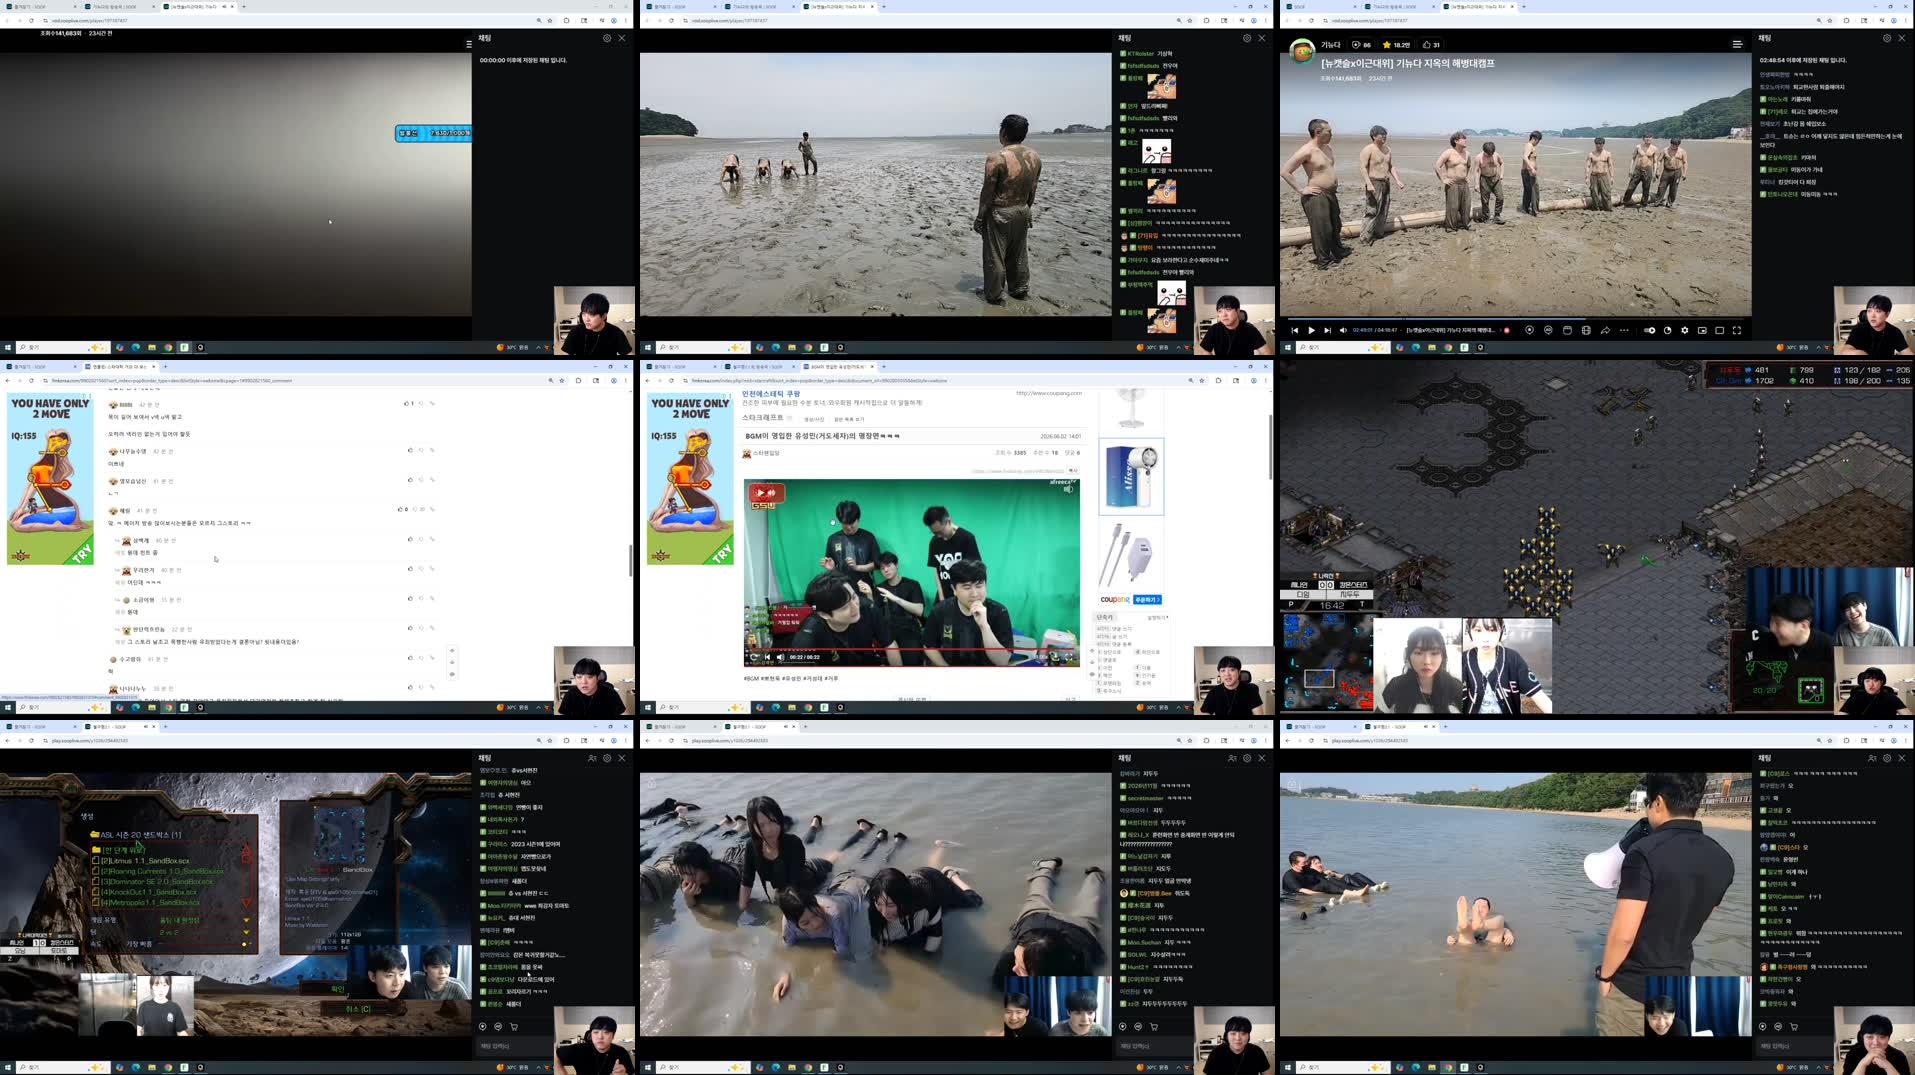Expand the 2 vs 2 team dropdown

coord(246,932)
